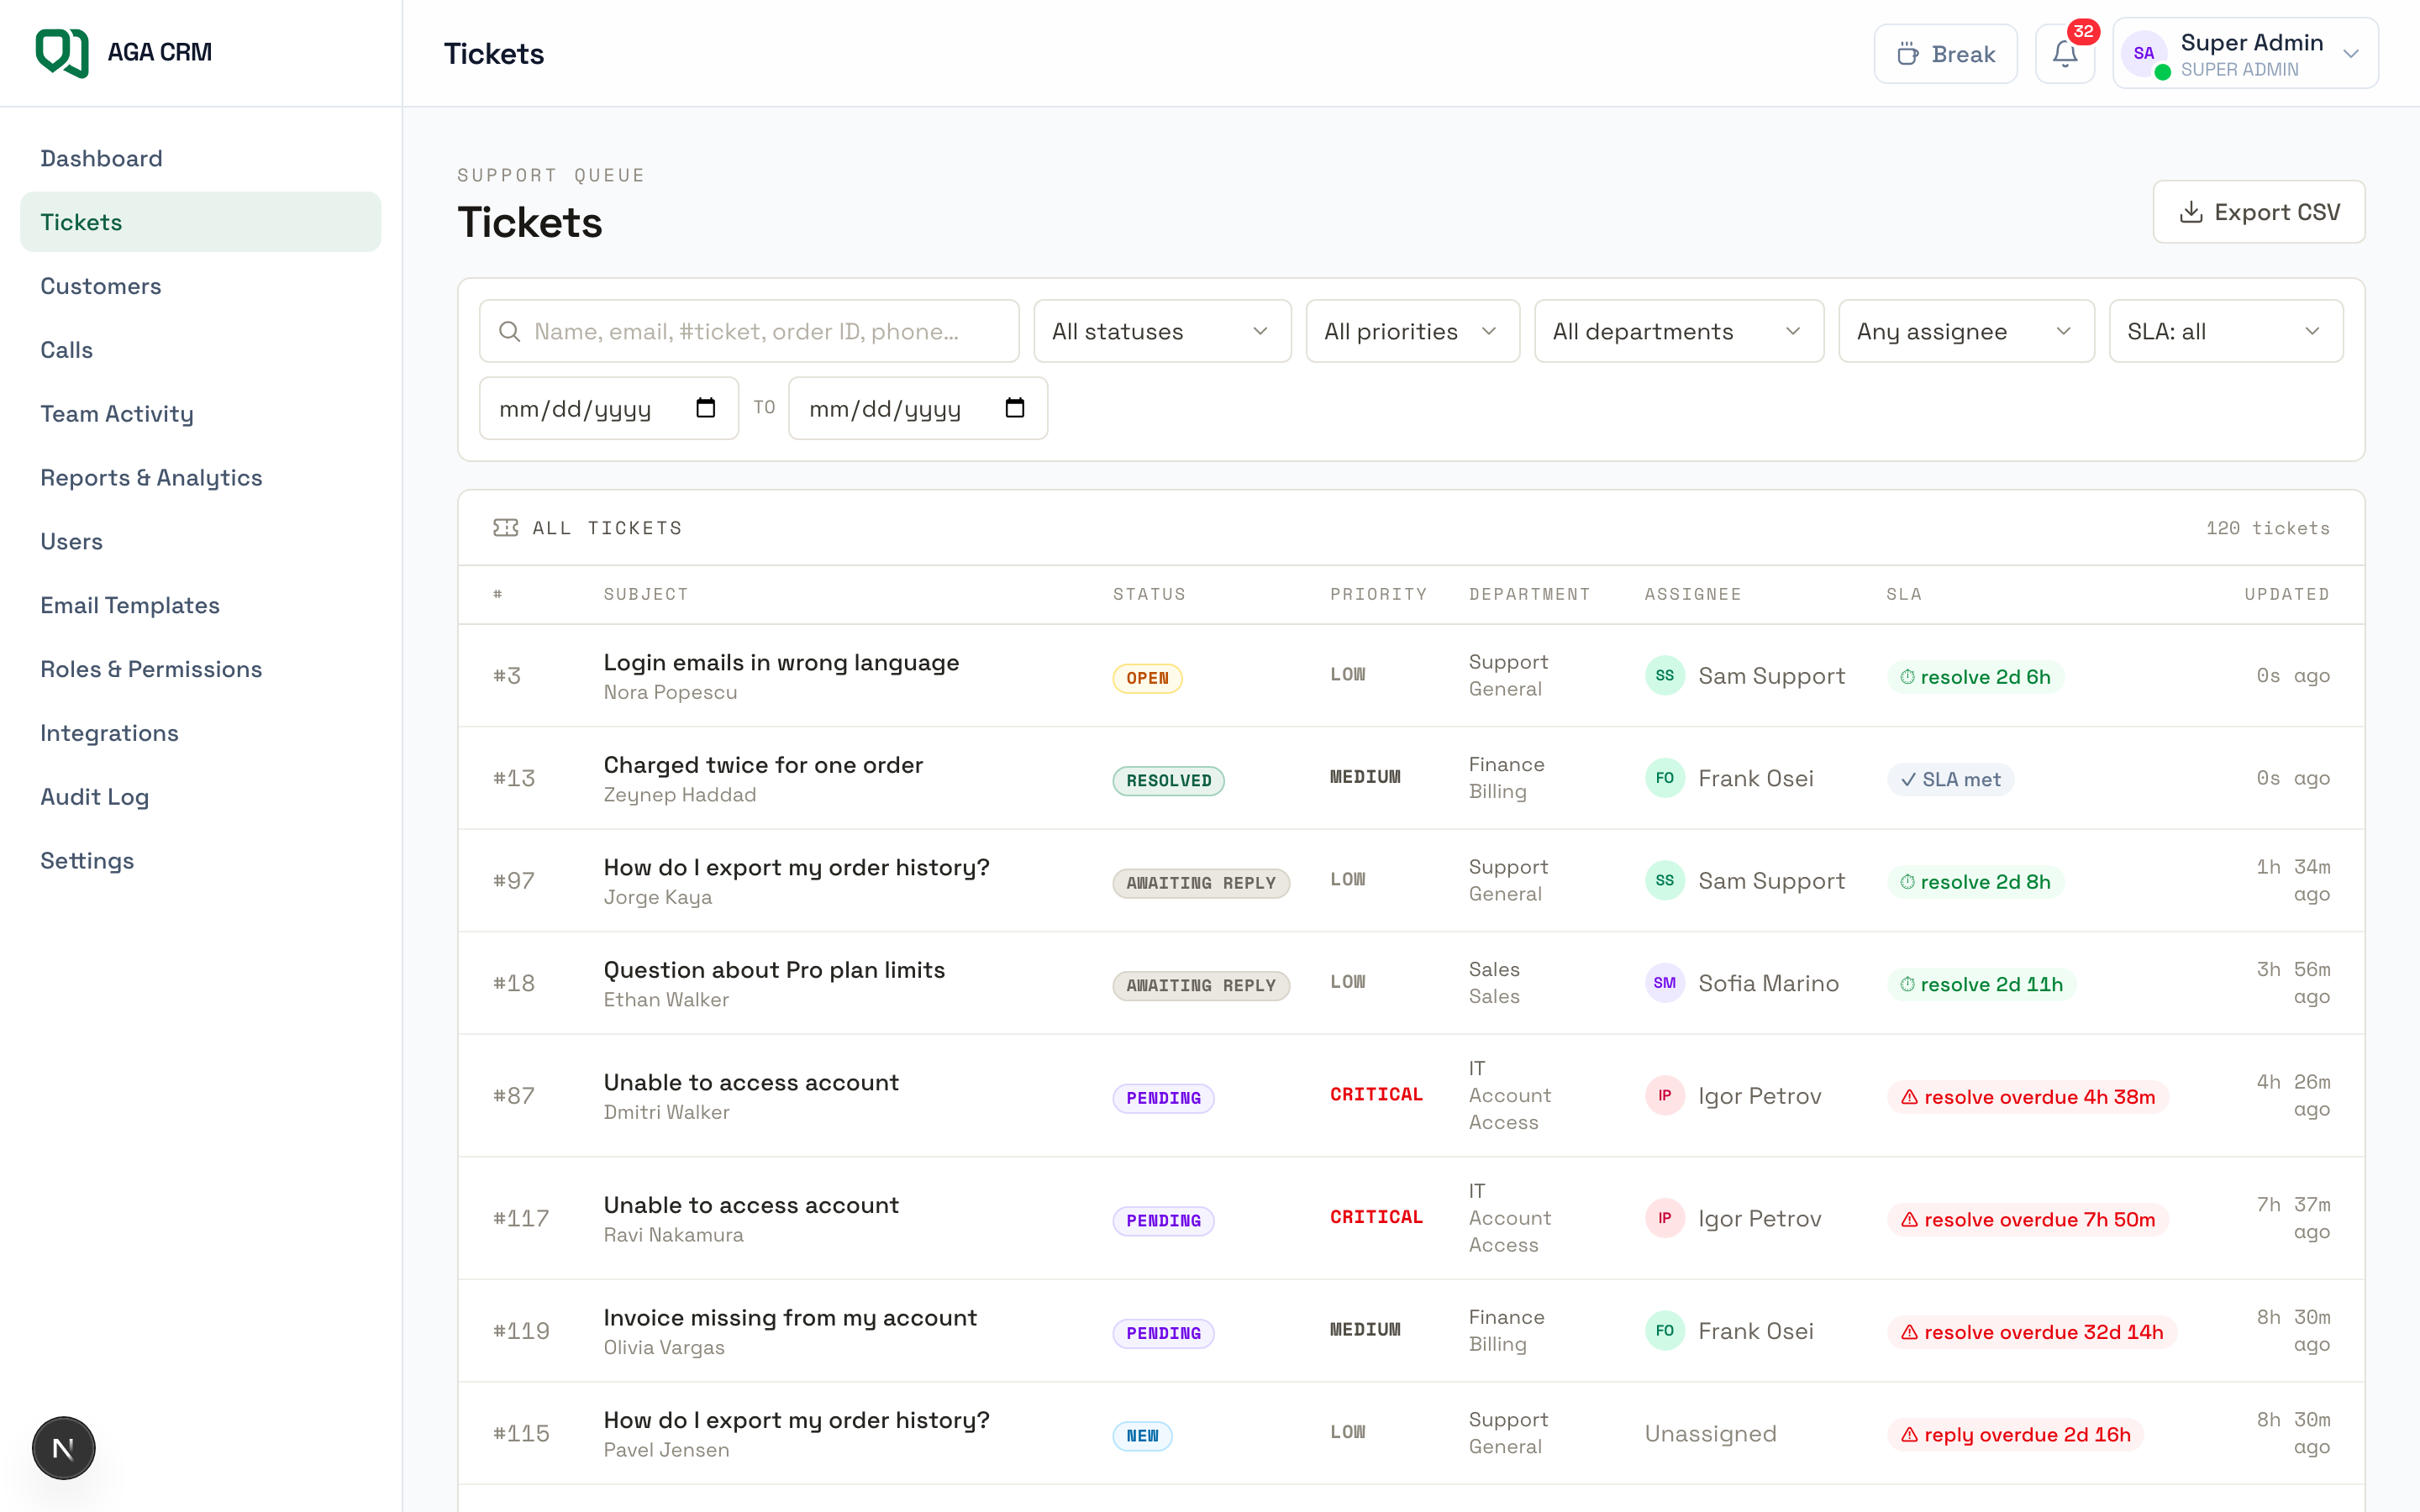Click ticket number #97

pos(513,881)
